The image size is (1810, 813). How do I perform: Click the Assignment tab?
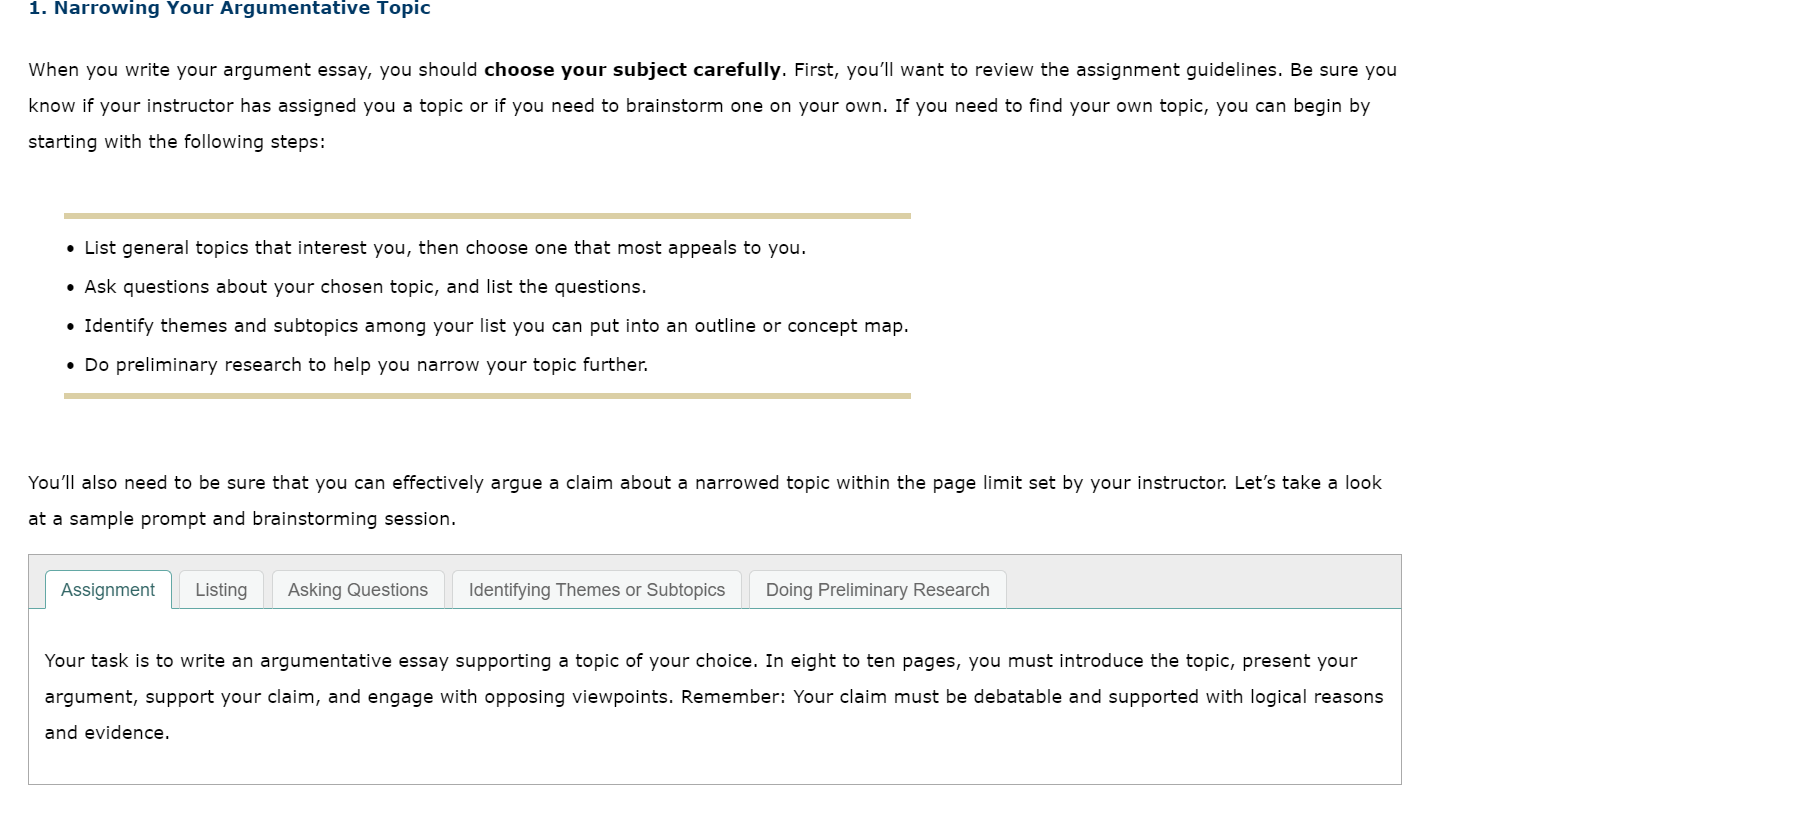pyautogui.click(x=108, y=589)
